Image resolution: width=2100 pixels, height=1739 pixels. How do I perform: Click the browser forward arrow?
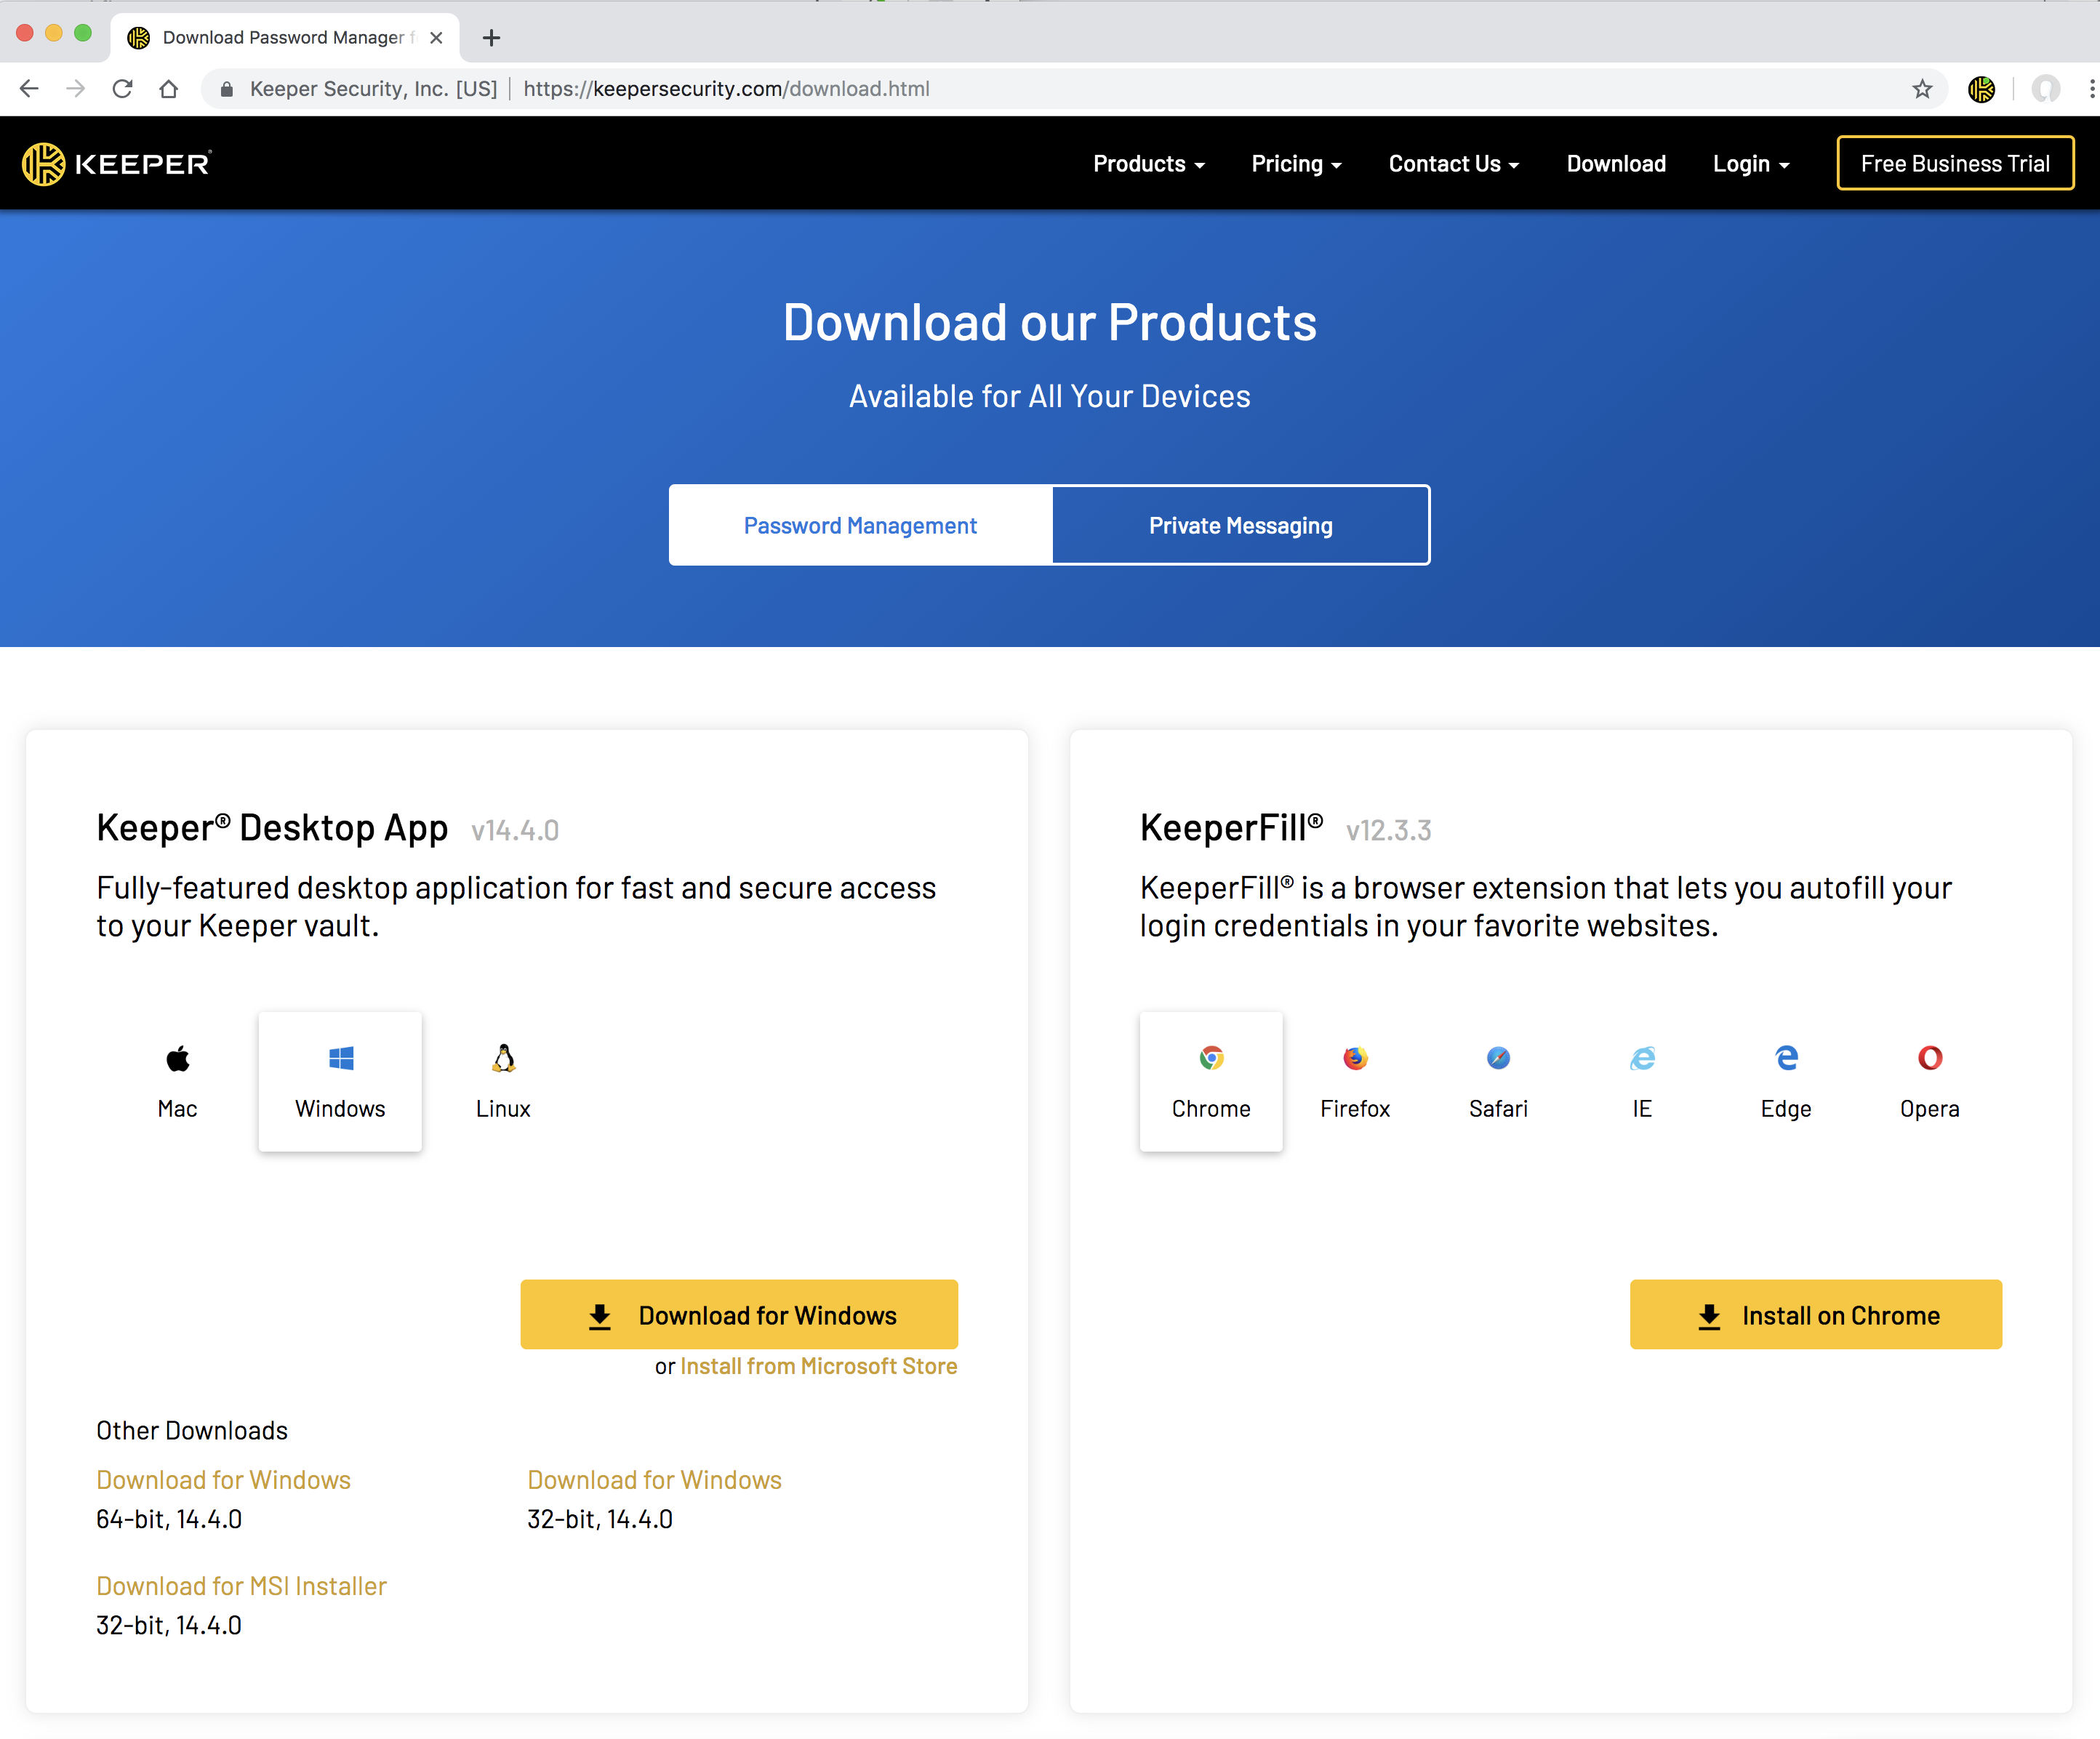(x=75, y=89)
